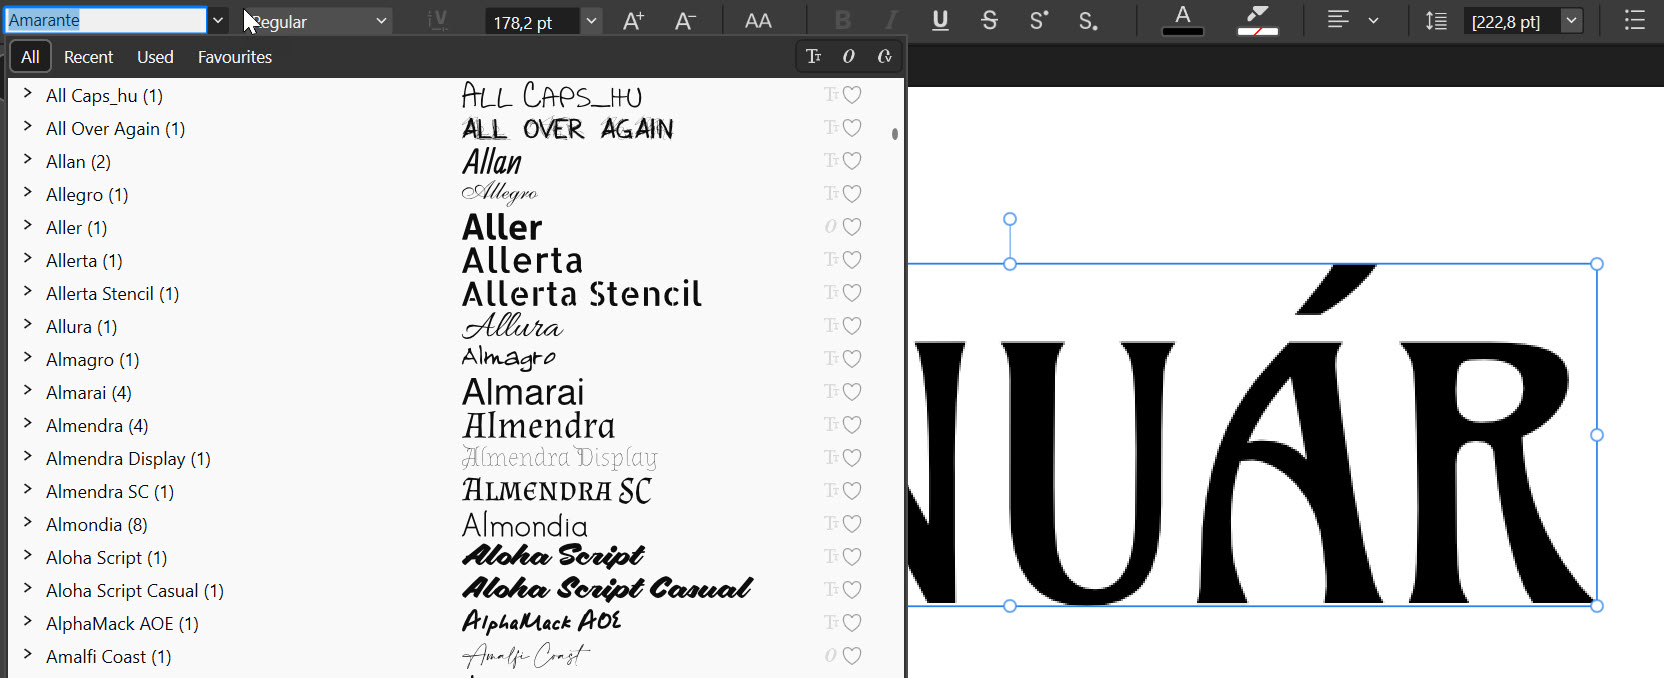The image size is (1664, 678).
Task: Enable superscript text style
Action: (x=1039, y=21)
